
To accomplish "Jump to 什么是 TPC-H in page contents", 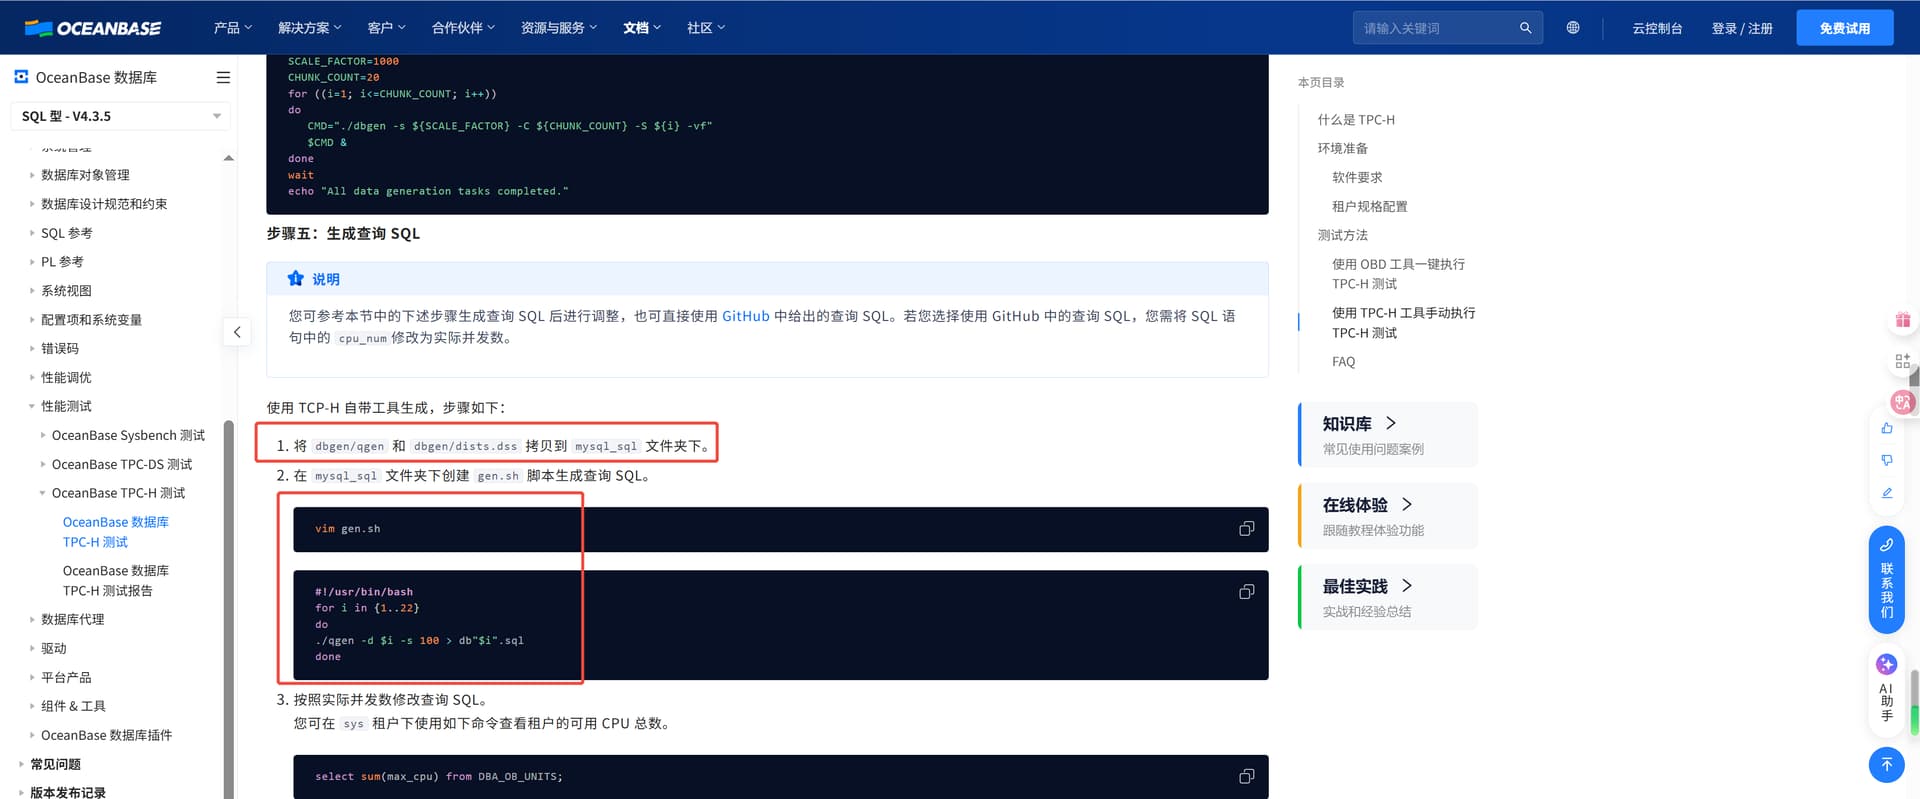I will pos(1356,120).
